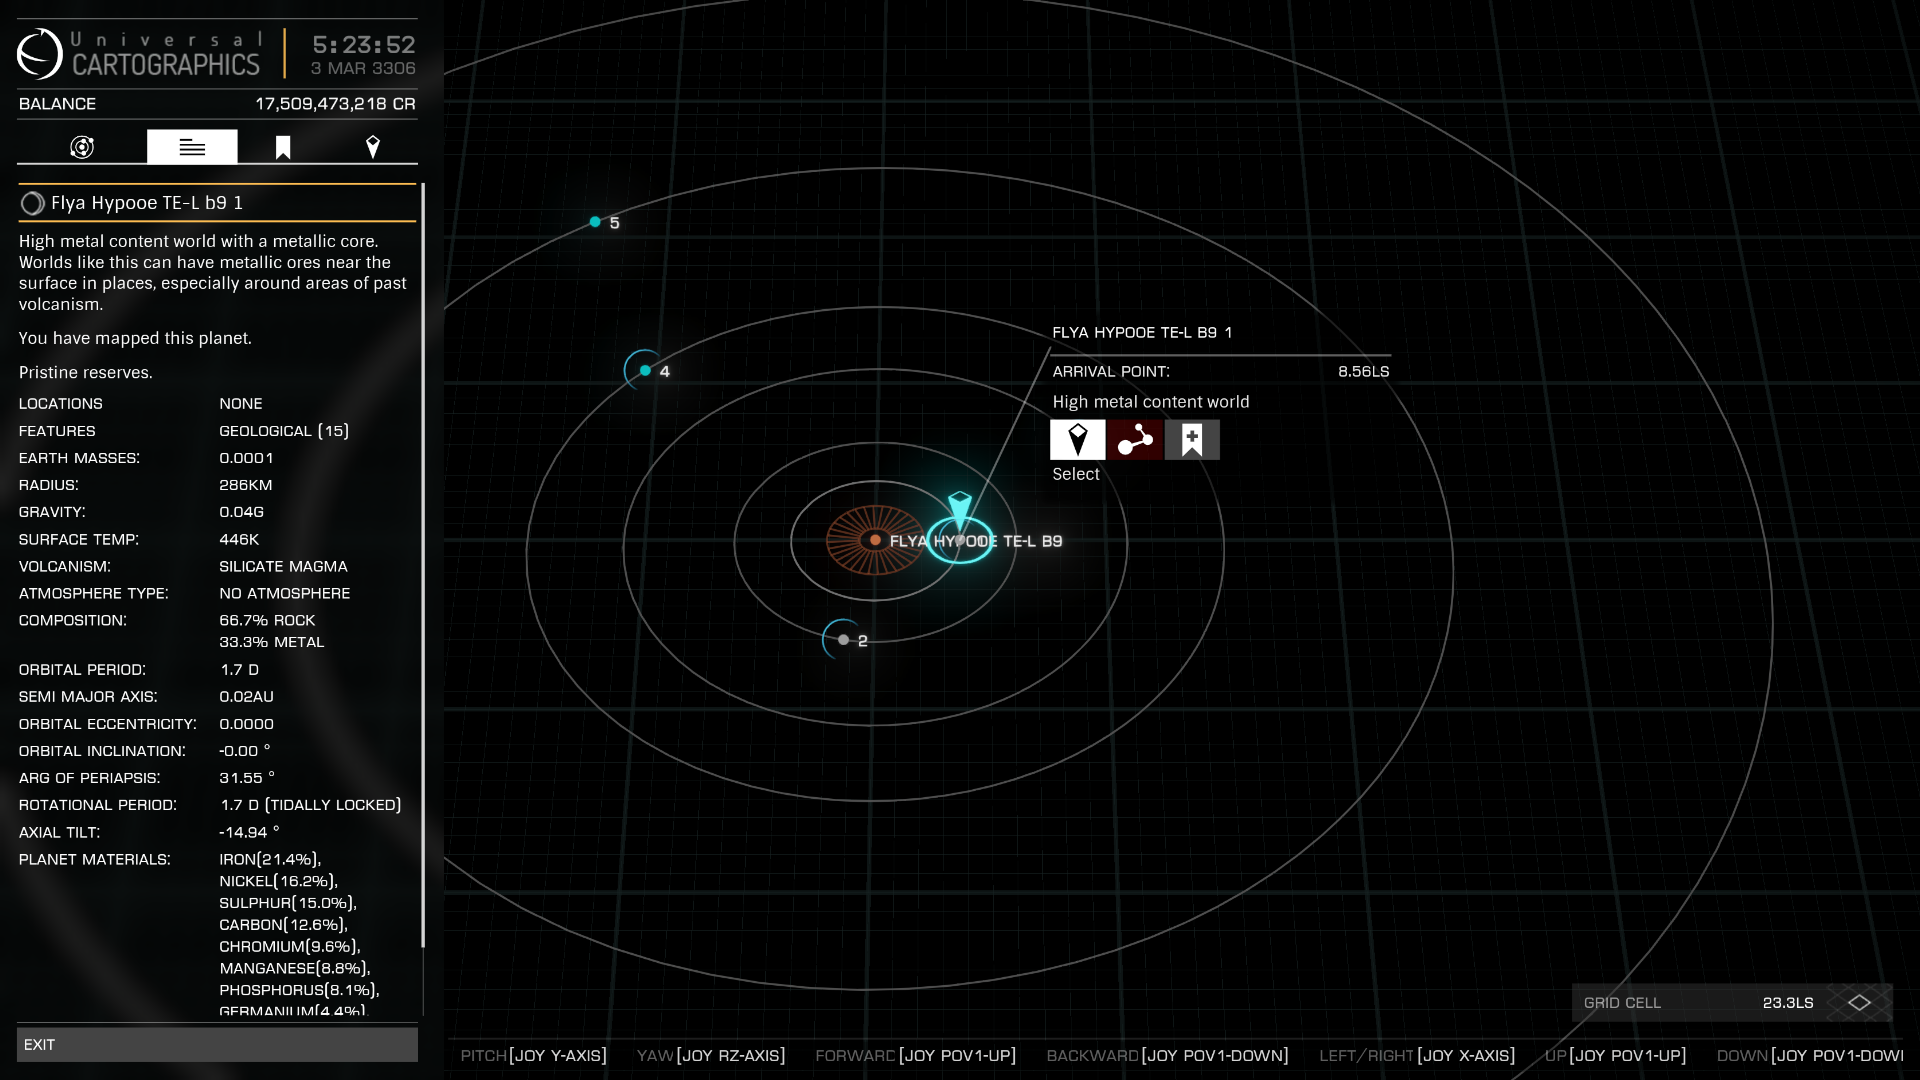The image size is (1920, 1080).
Task: Click the add bookmark icon in tooltip
Action: 1192,440
